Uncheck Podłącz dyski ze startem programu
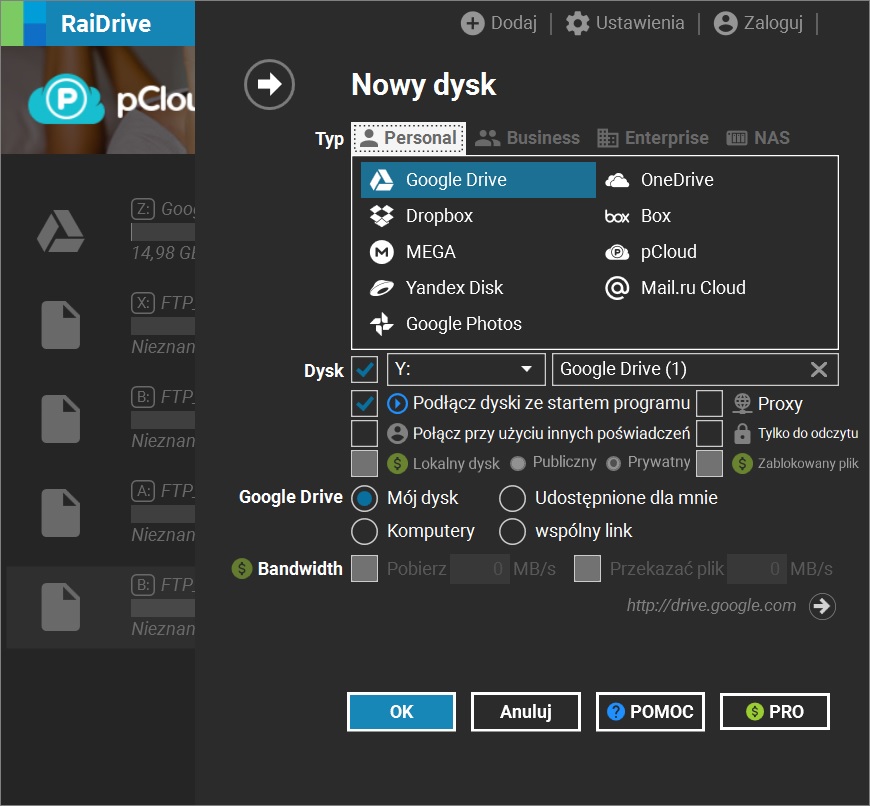870x806 pixels. 363,403
